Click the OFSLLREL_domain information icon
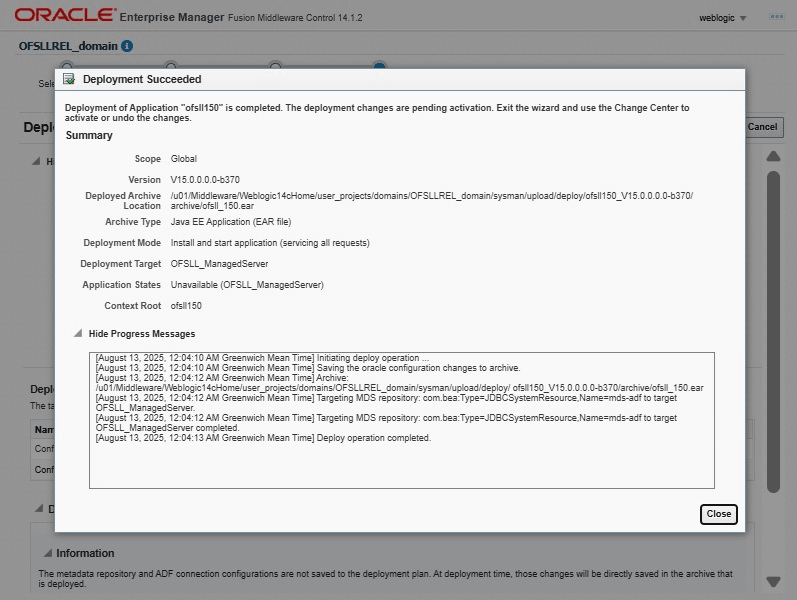Image resolution: width=797 pixels, height=600 pixels. (x=127, y=46)
